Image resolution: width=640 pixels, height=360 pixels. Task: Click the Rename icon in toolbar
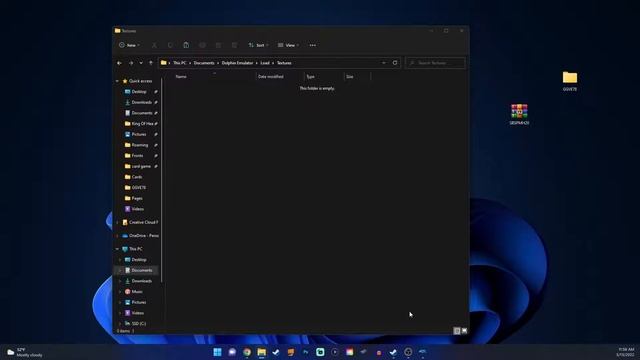click(202, 45)
